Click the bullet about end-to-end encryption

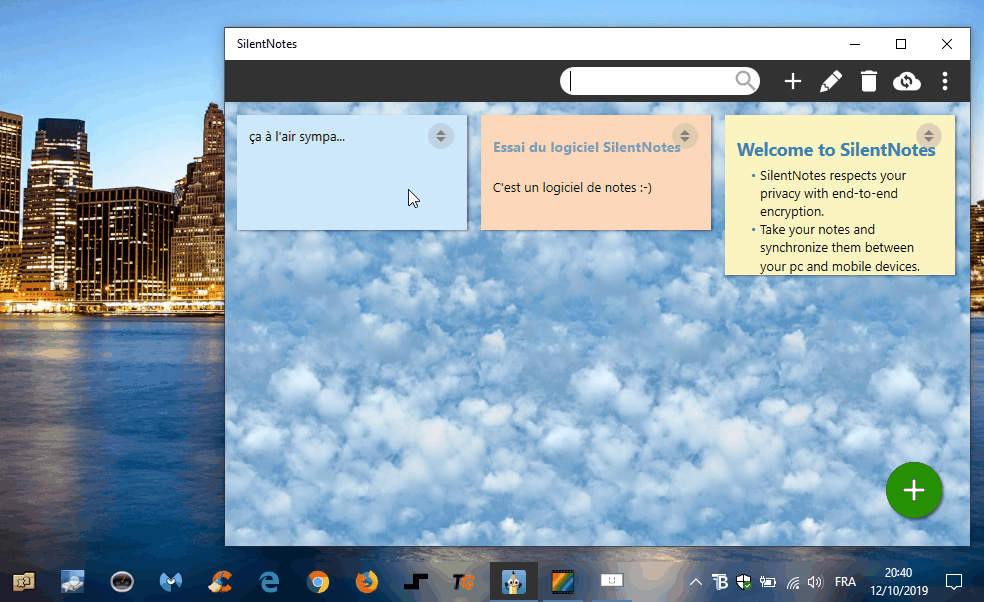click(833, 193)
